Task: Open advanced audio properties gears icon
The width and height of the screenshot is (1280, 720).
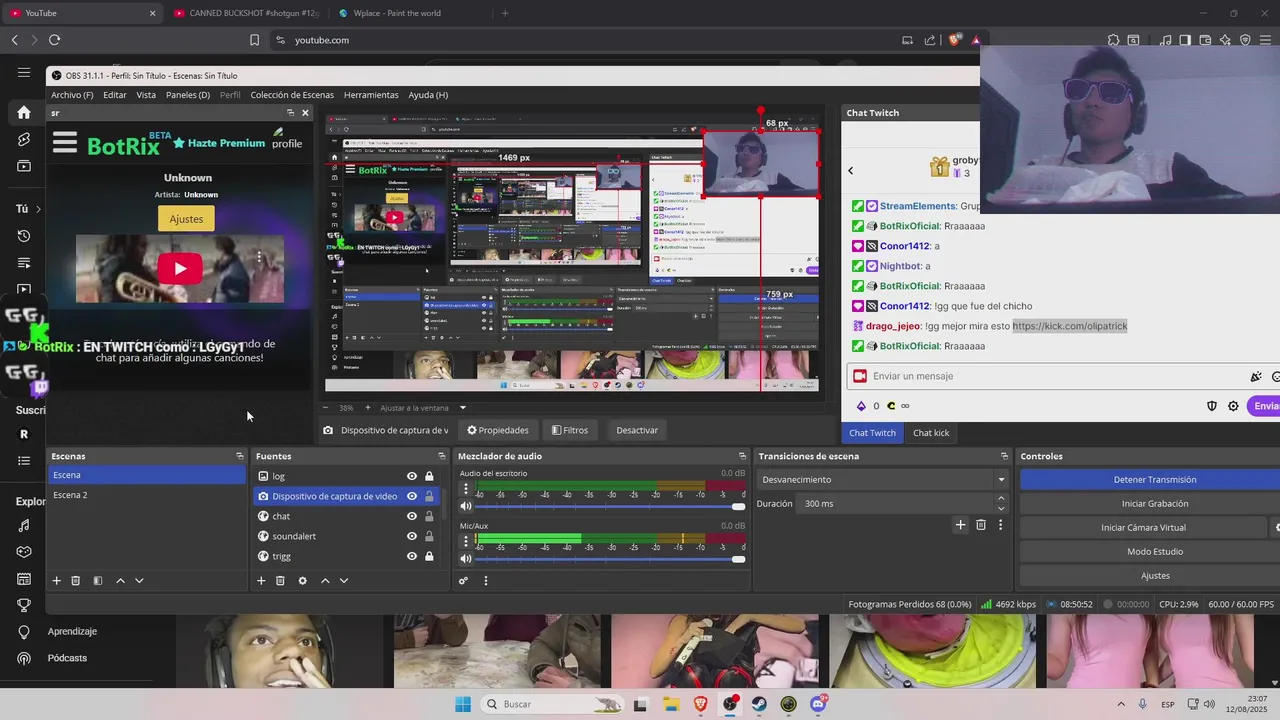Action: [x=463, y=580]
